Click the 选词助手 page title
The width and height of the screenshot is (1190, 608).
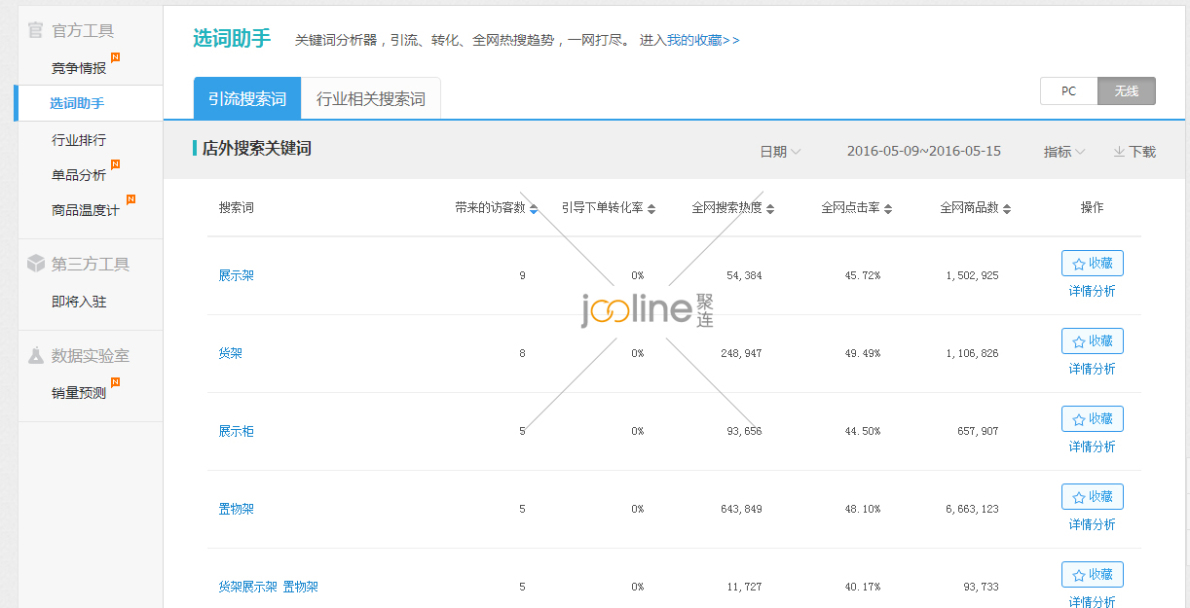click(x=231, y=38)
